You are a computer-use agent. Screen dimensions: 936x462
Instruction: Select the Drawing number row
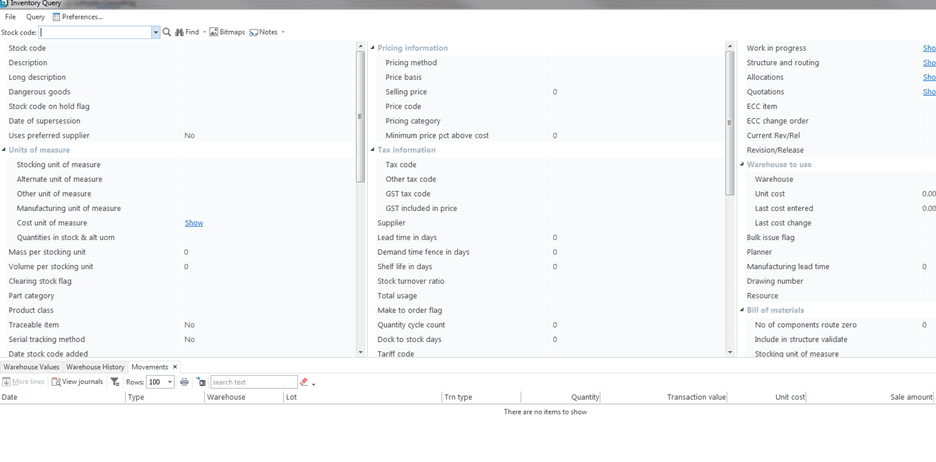click(x=840, y=281)
